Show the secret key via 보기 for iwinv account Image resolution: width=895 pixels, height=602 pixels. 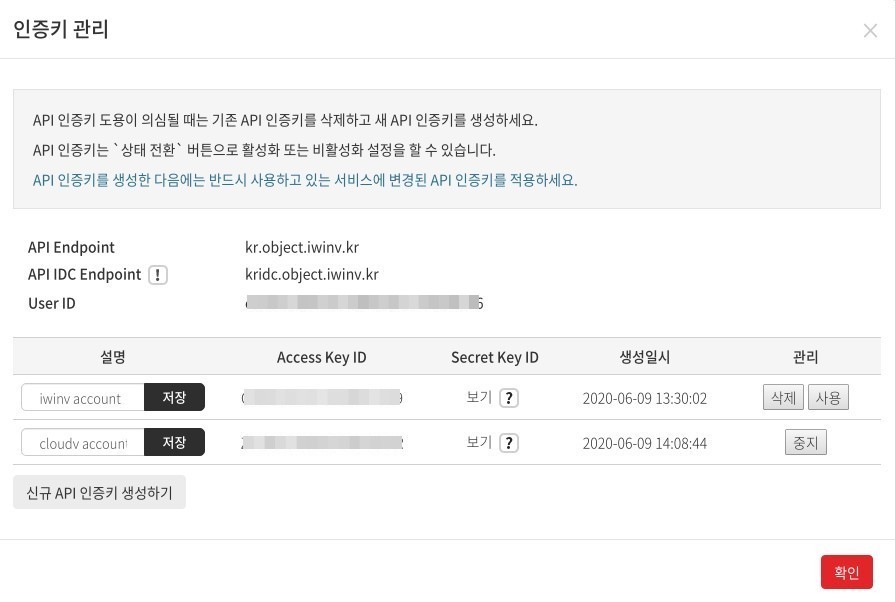pyautogui.click(x=479, y=397)
